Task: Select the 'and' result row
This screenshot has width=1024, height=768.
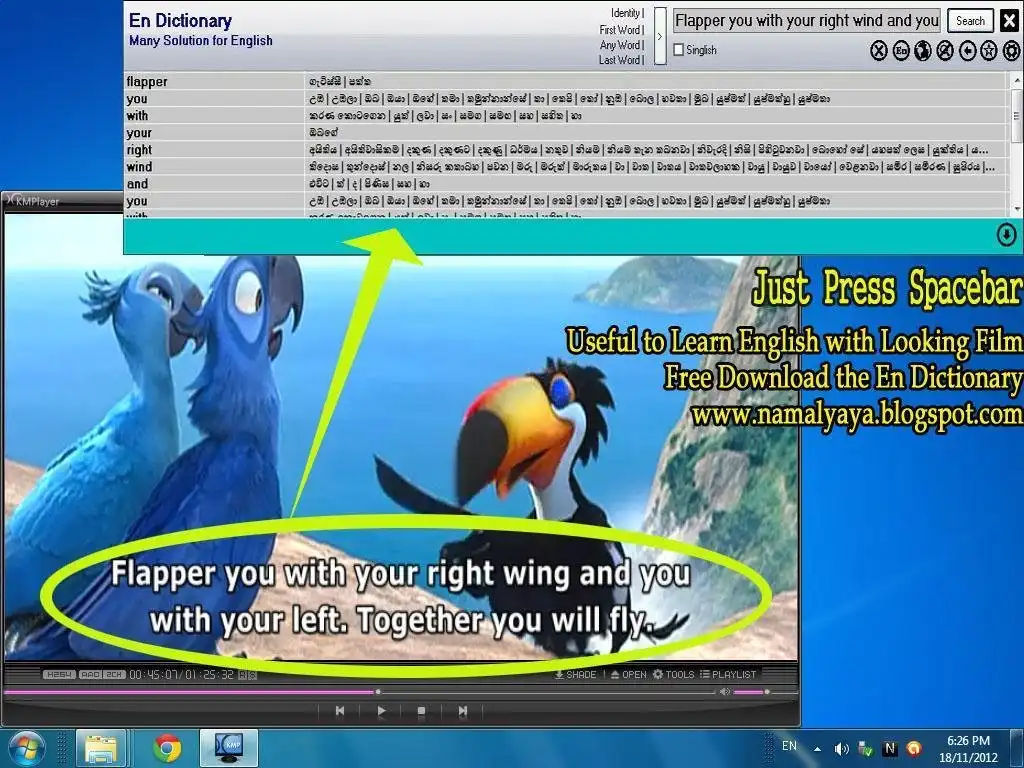Action: pyautogui.click(x=566, y=184)
